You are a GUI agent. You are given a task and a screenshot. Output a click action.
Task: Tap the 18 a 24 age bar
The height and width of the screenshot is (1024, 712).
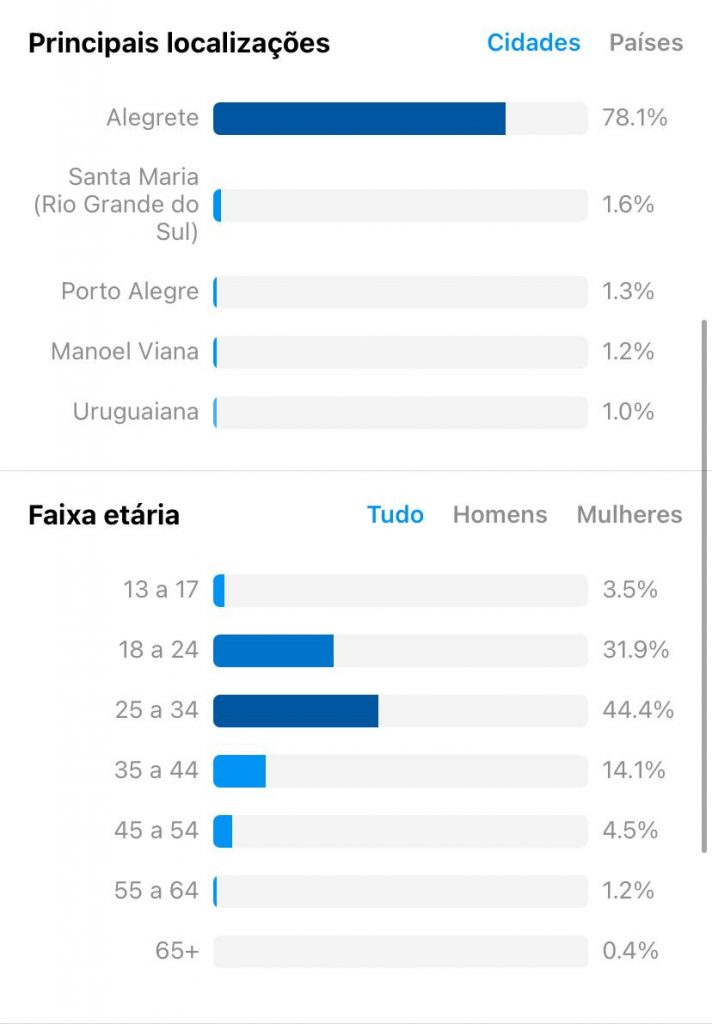pos(400,650)
